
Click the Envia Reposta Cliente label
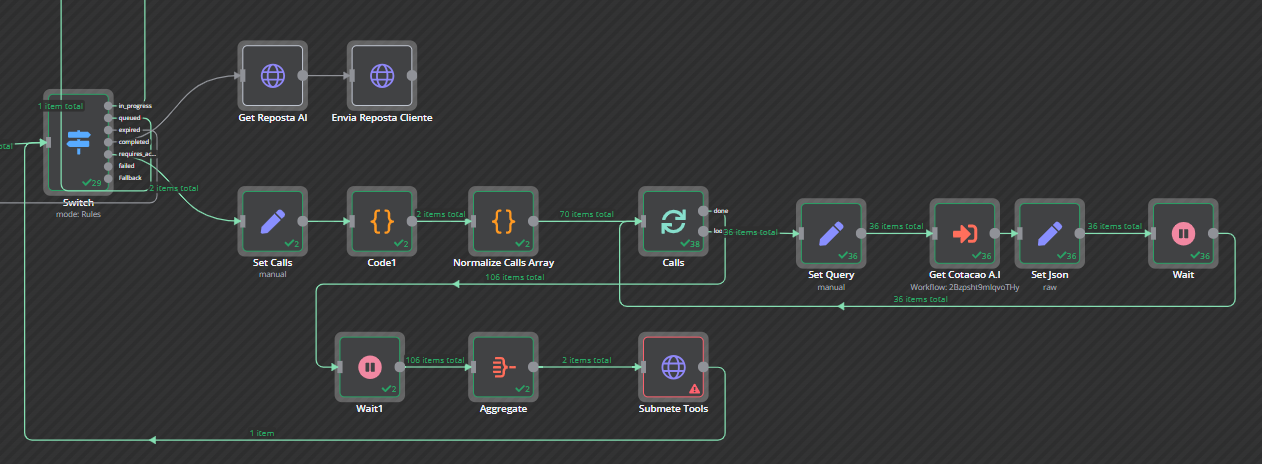coord(381,118)
